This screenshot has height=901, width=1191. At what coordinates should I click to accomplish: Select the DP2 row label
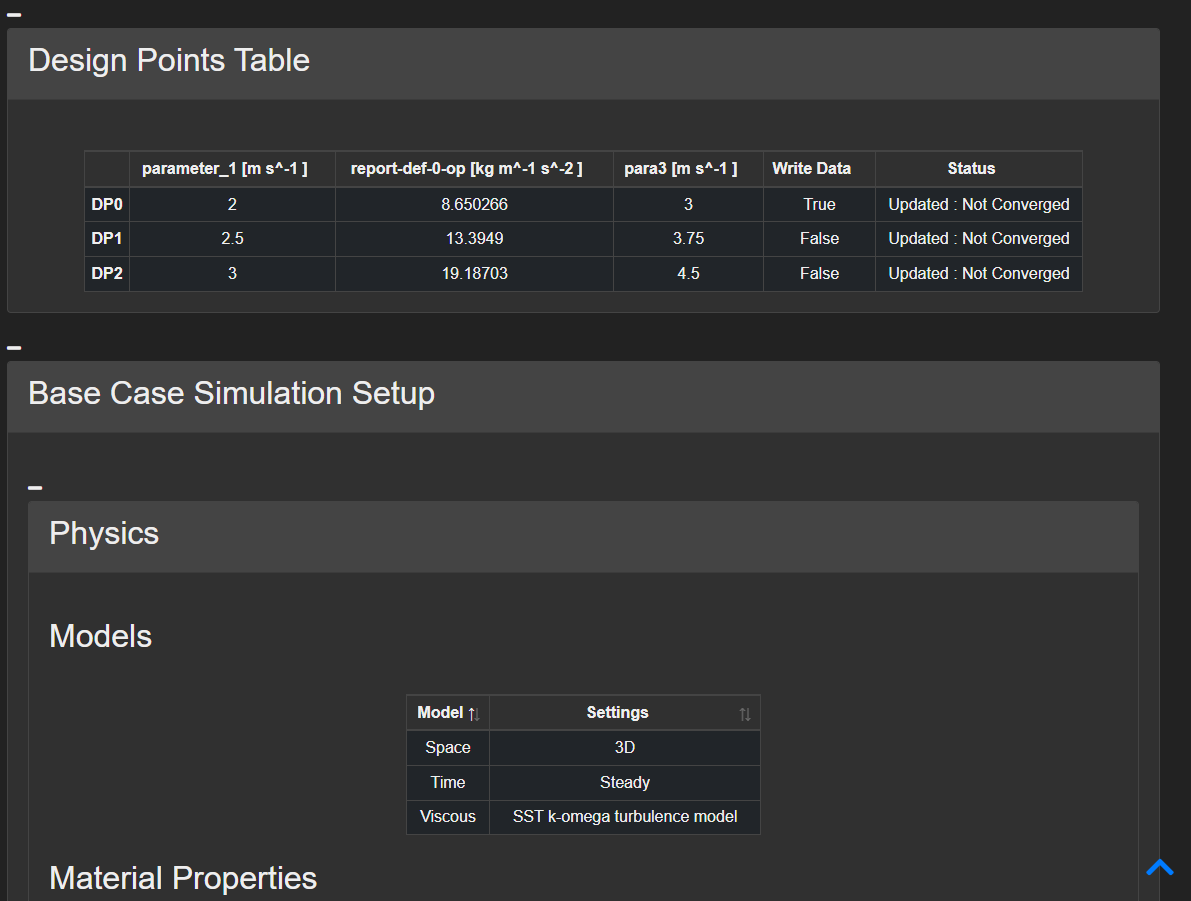(x=107, y=273)
